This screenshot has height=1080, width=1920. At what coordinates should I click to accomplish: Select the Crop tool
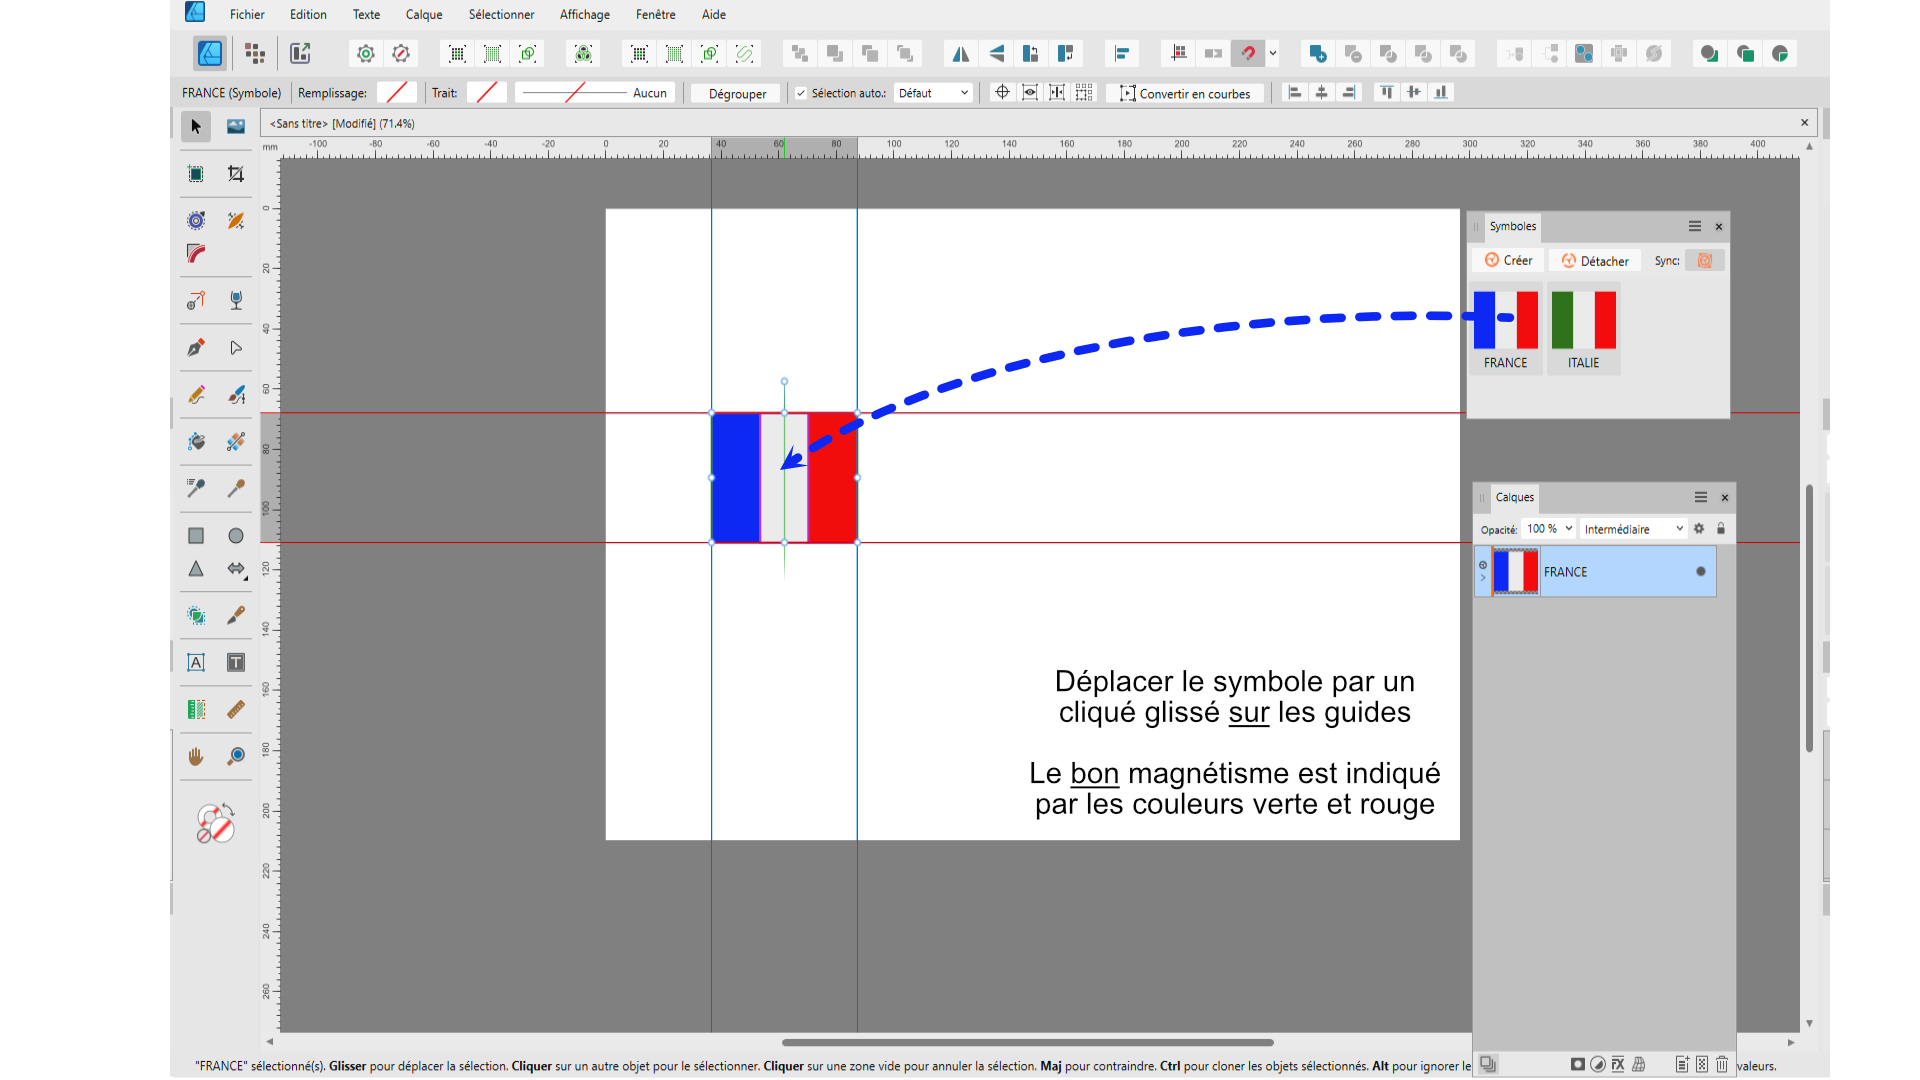236,174
